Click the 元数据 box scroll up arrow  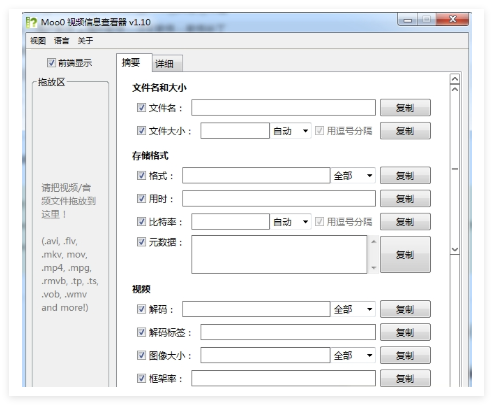coord(373,241)
